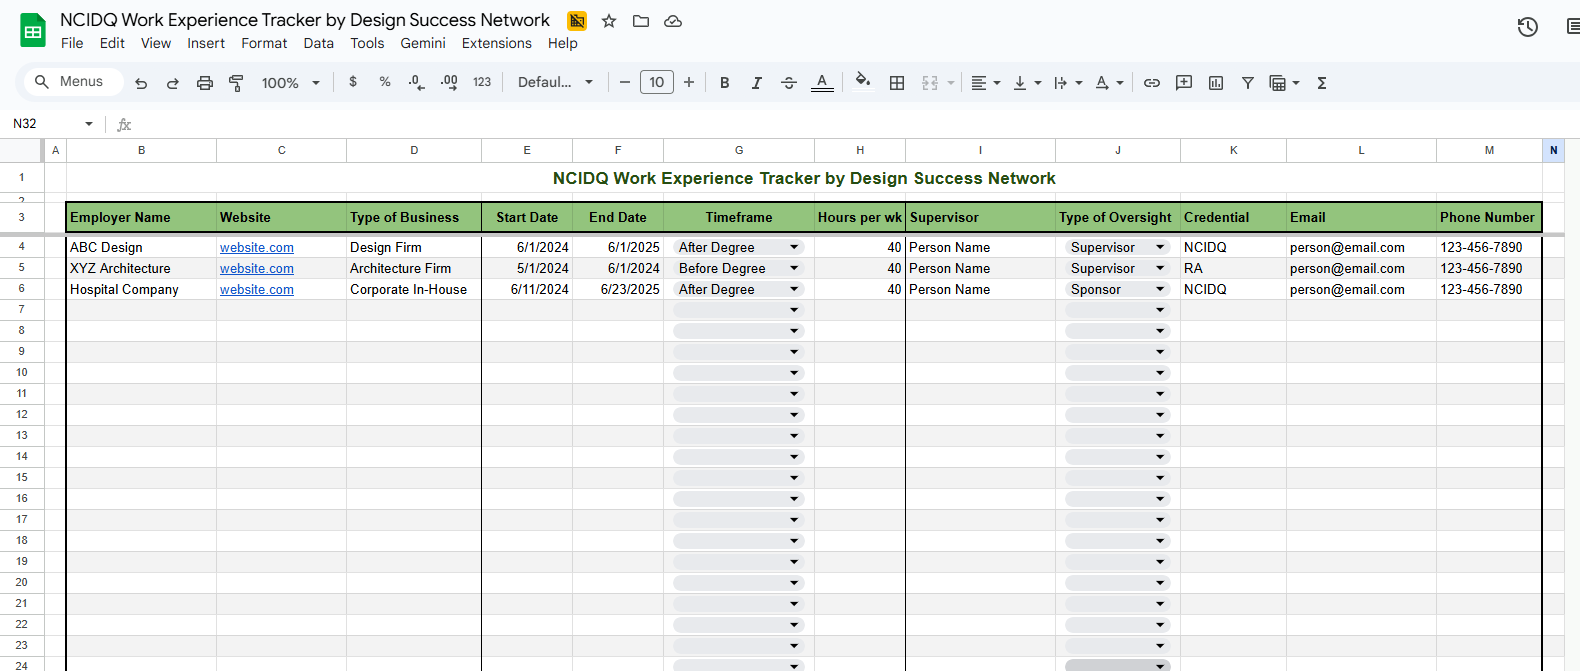This screenshot has height=671, width=1580.
Task: Format as percent icon
Action: 385,82
